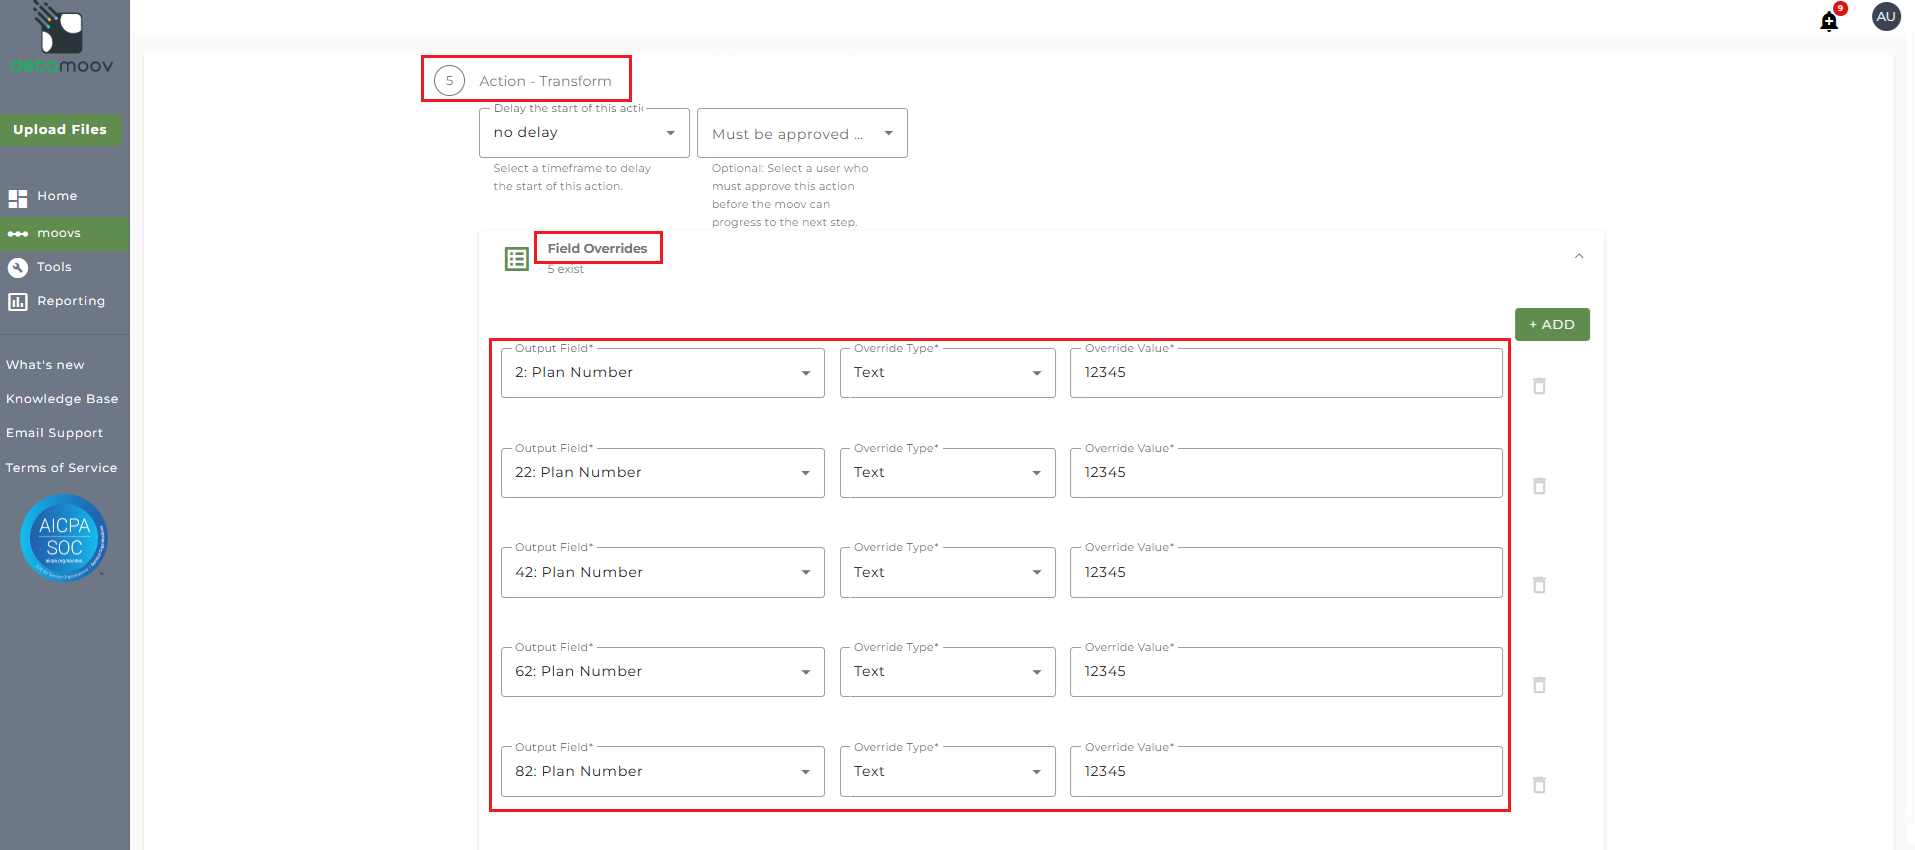The image size is (1915, 850).
Task: Open Override Type dropdown for 82: Plan Number
Action: pos(947,772)
